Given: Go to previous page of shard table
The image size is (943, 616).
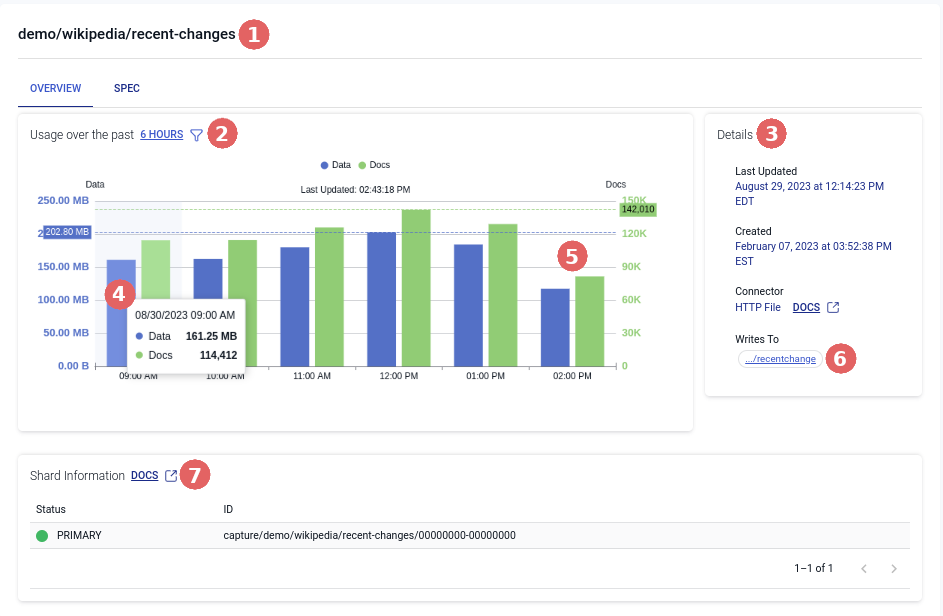Looking at the screenshot, I should coord(864,569).
